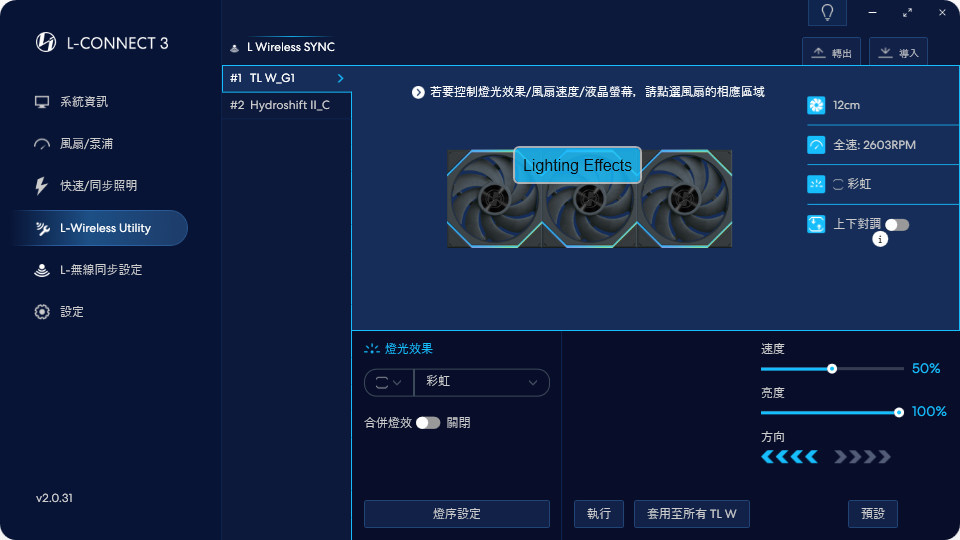Click the lightbulb icon in title bar
The width and height of the screenshot is (960, 540).
point(827,12)
